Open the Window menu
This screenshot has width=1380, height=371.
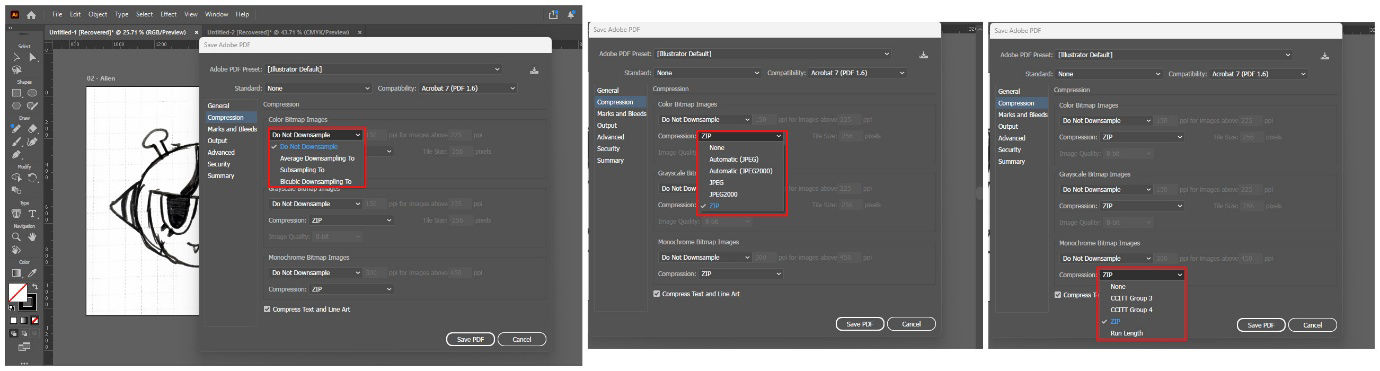(216, 15)
